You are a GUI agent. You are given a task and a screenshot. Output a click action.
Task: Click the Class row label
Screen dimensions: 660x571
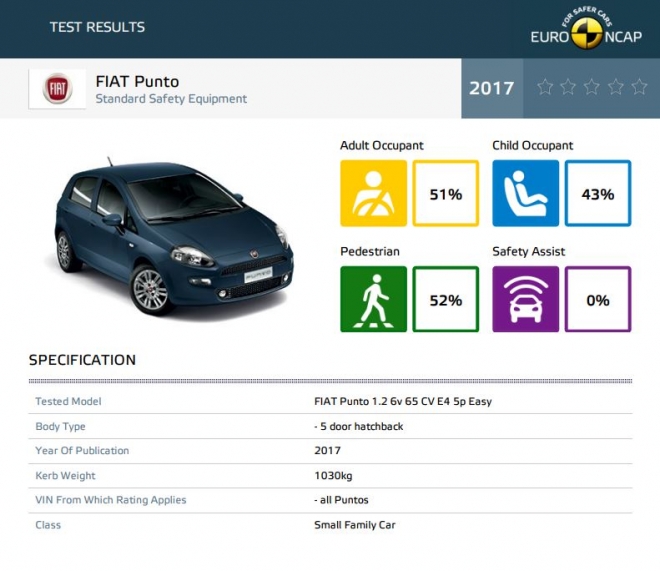click(x=48, y=525)
